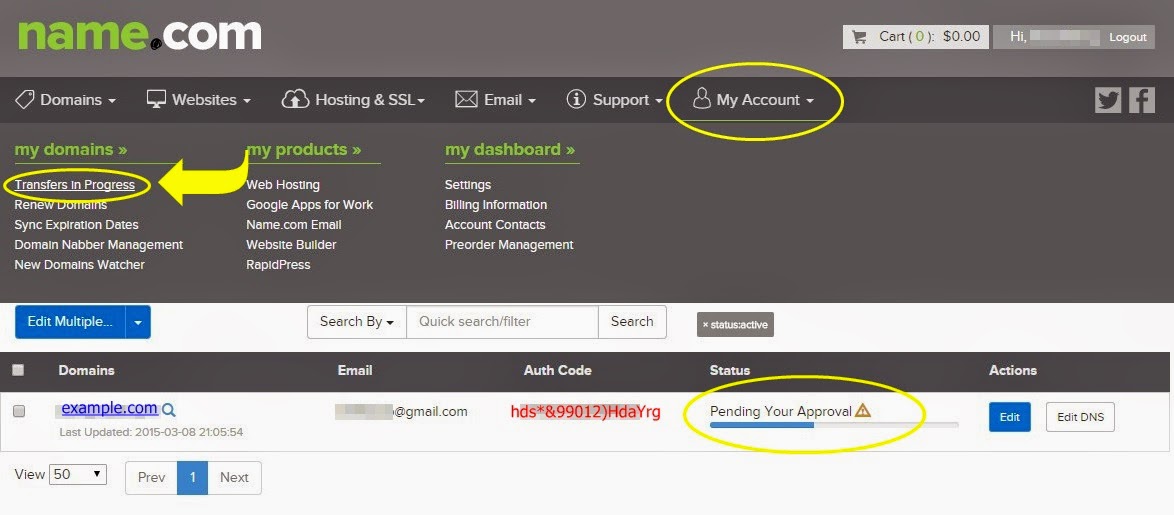Image resolution: width=1174 pixels, height=515 pixels.
Task: Click the gmail.com email cell
Action: pos(401,411)
